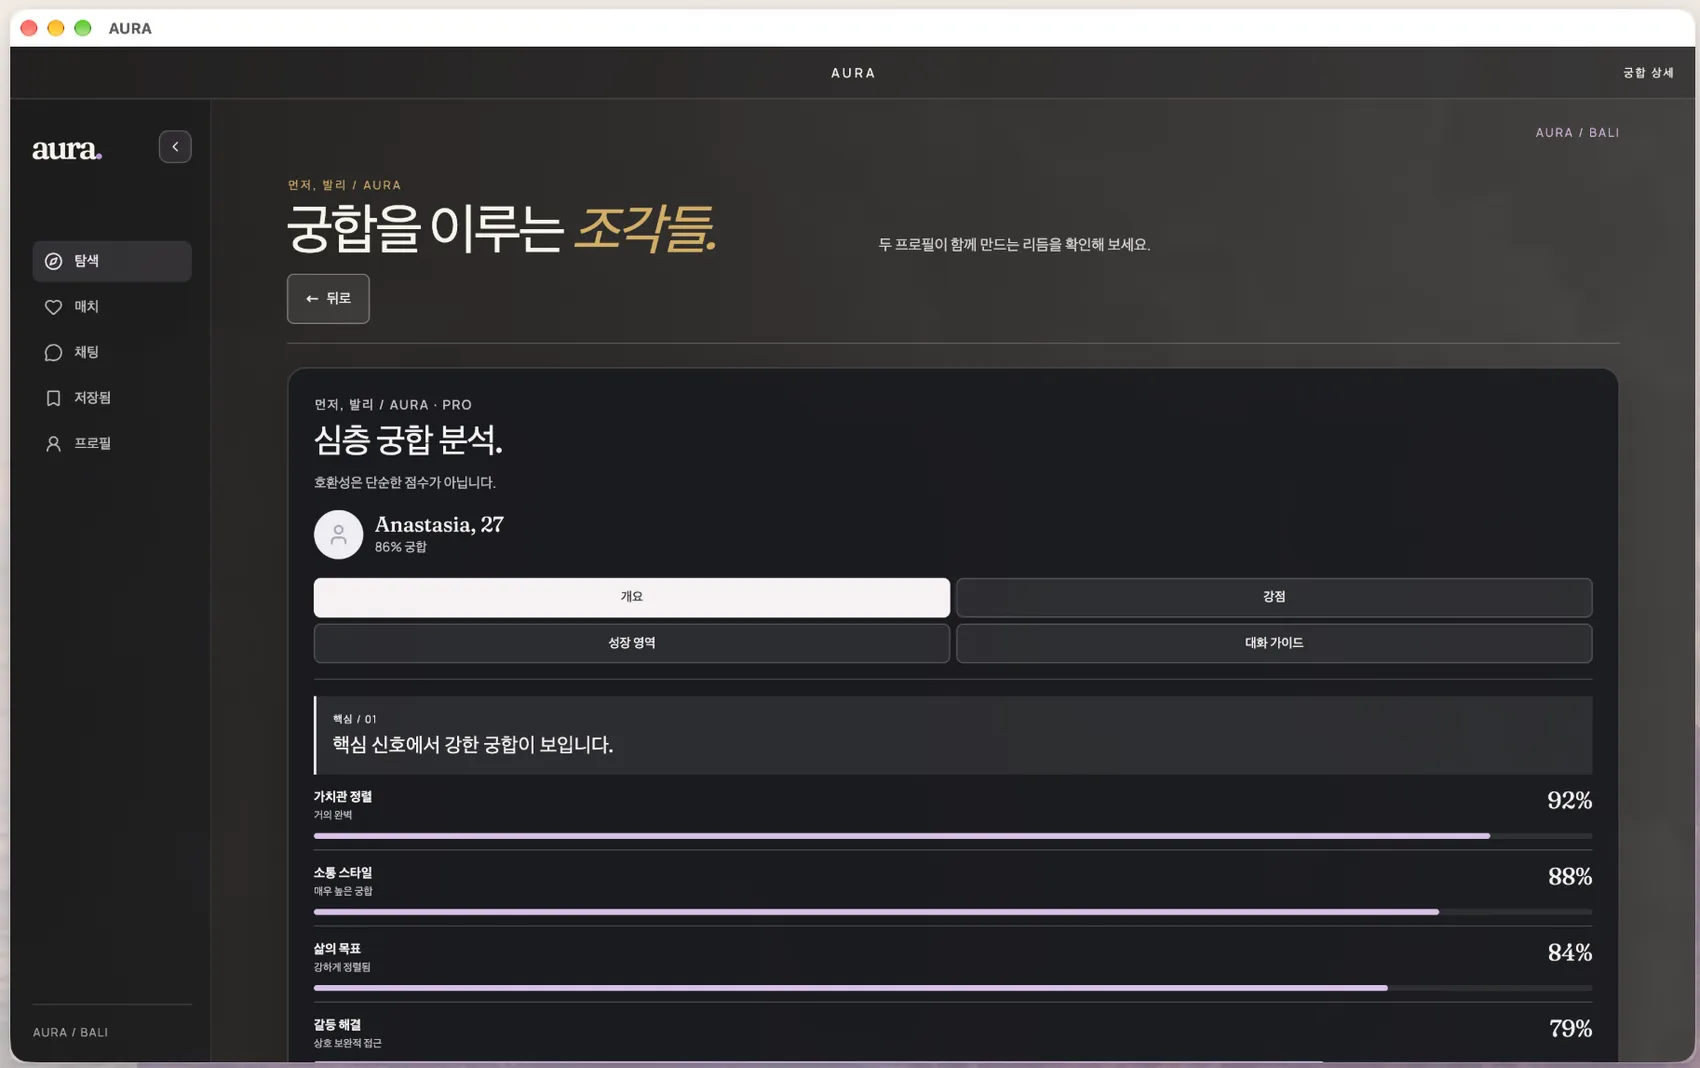Click the "심층 궁합 분석." heading
The image size is (1700, 1068).
point(408,439)
